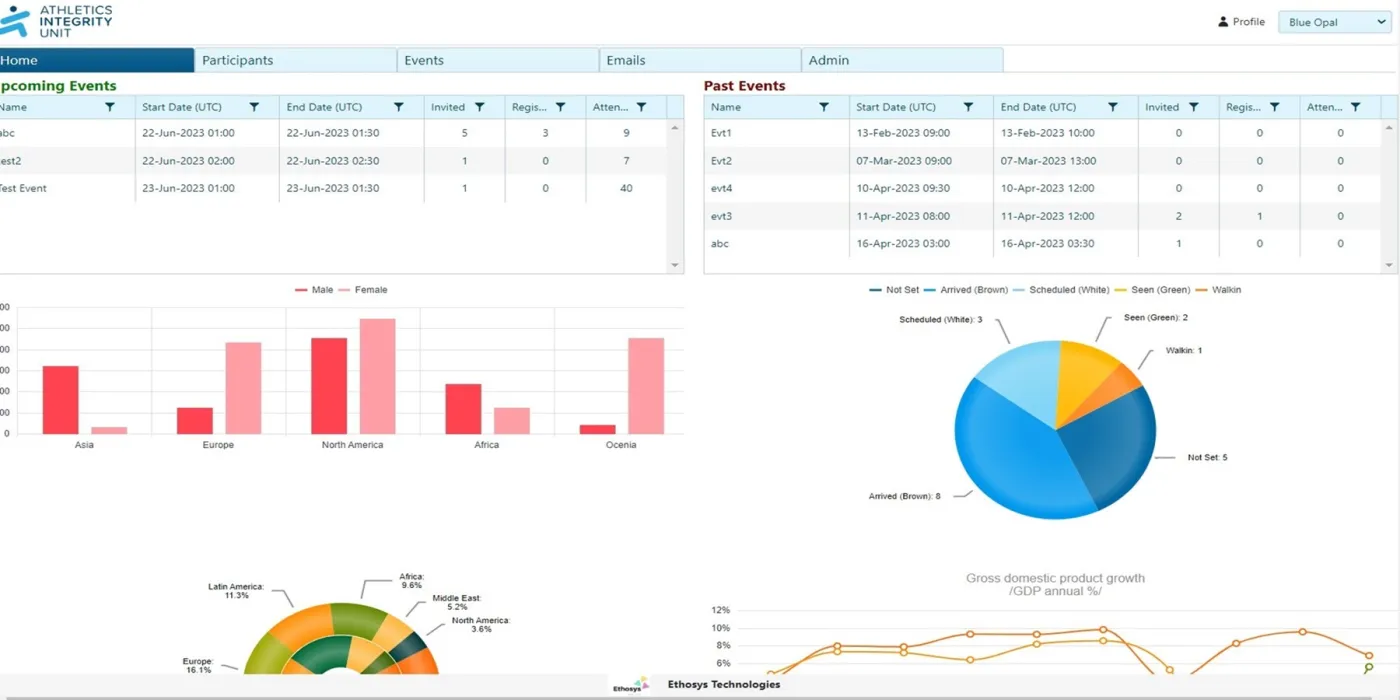Screen dimensions: 1400x700
Task: Sort Upcoming Events by Invited header
Action: [x=448, y=107]
